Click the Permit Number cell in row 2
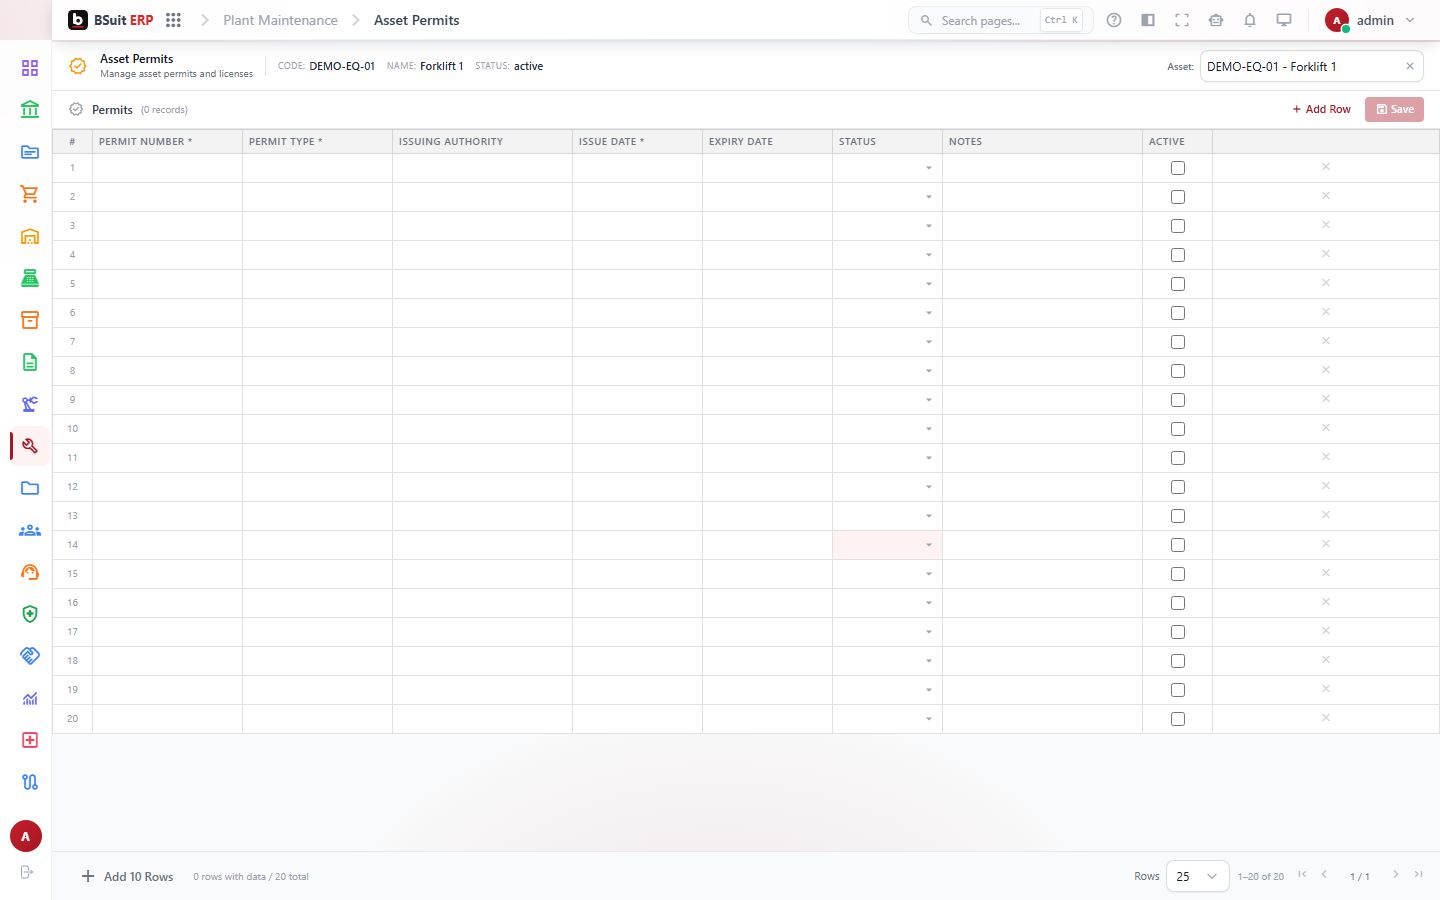Image resolution: width=1440 pixels, height=900 pixels. click(x=167, y=197)
